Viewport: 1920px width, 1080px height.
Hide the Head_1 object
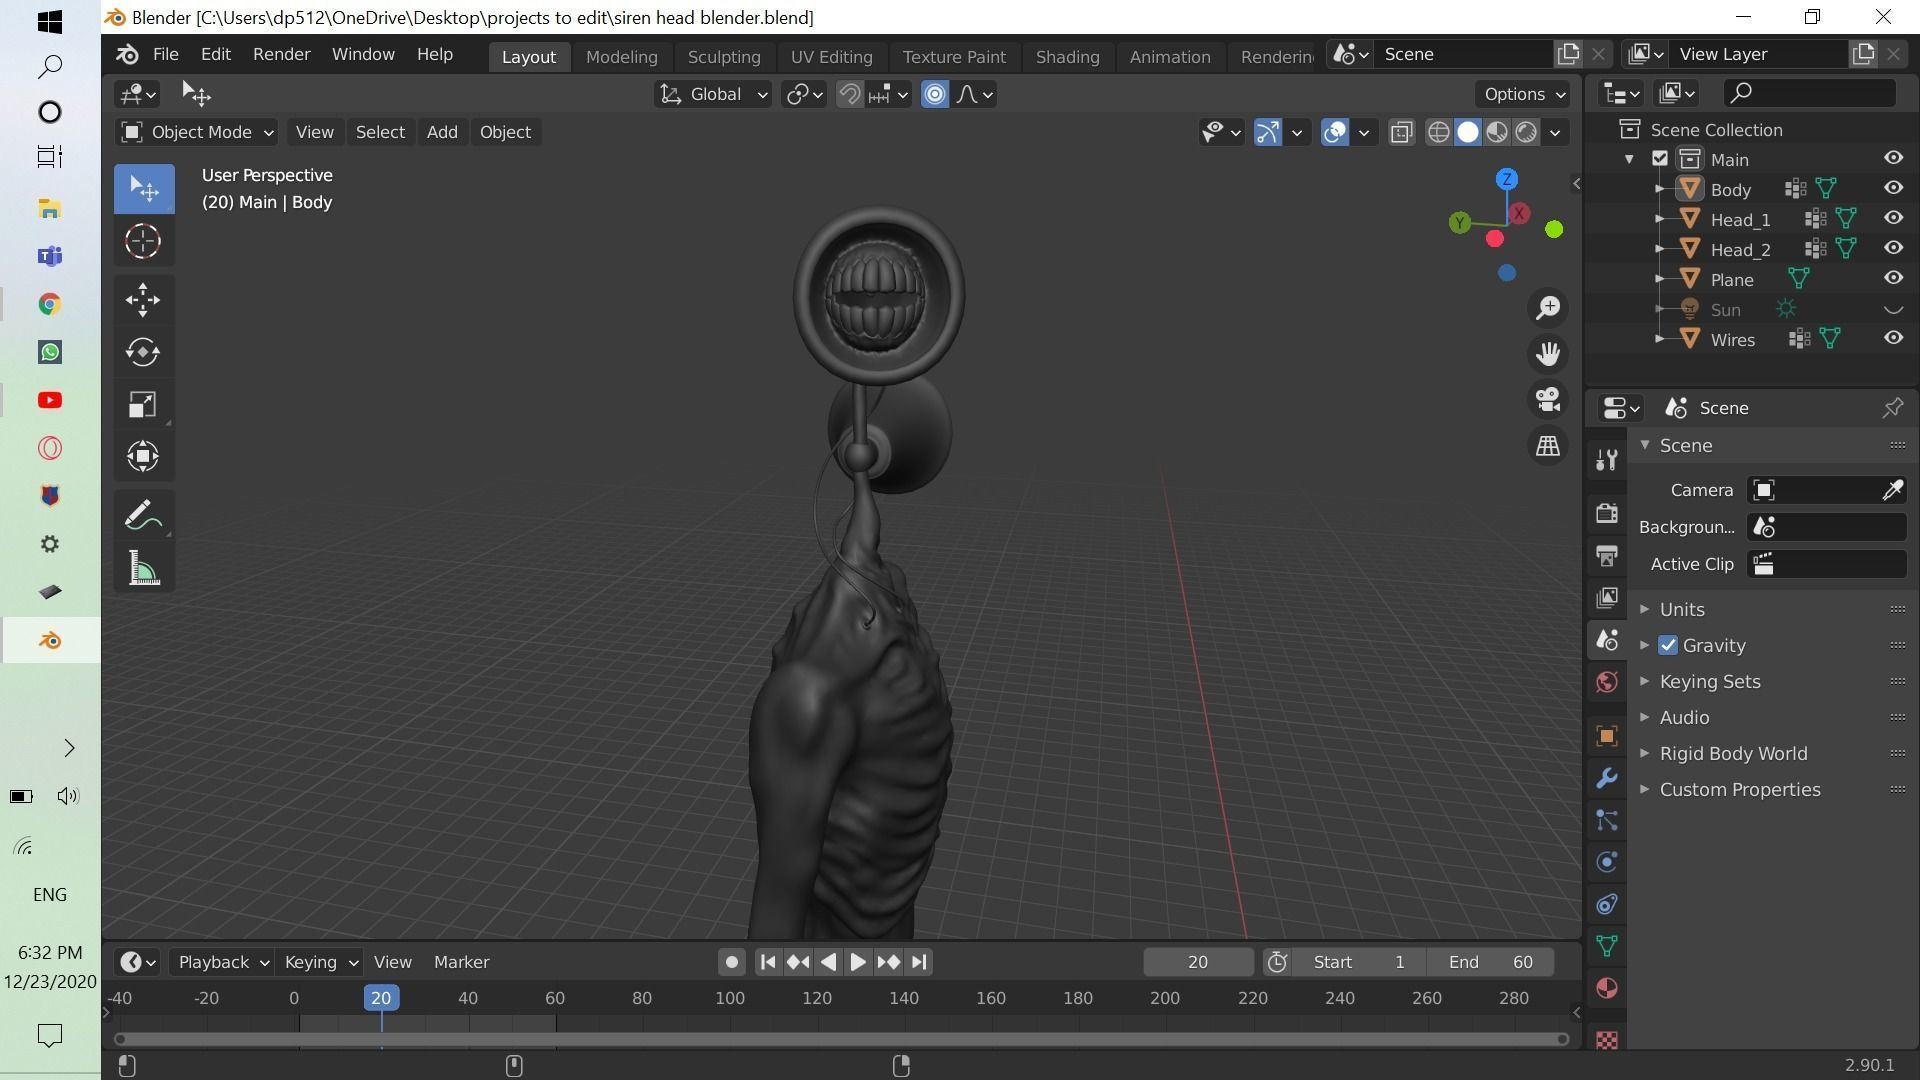(1893, 218)
